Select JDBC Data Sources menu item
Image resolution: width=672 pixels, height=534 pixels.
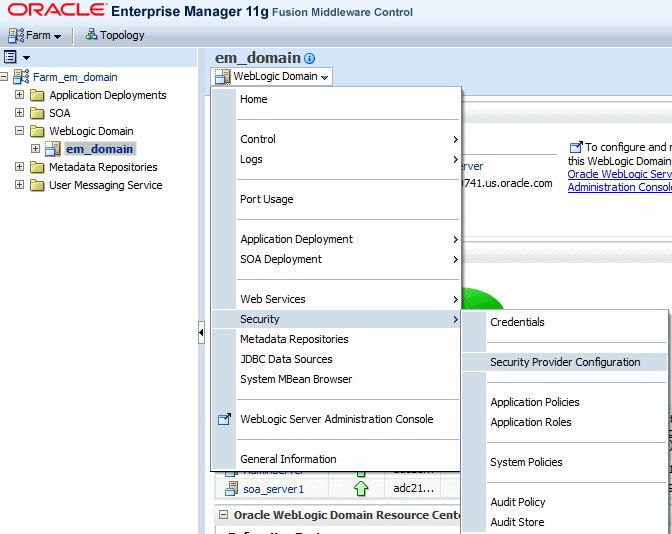(336, 360)
